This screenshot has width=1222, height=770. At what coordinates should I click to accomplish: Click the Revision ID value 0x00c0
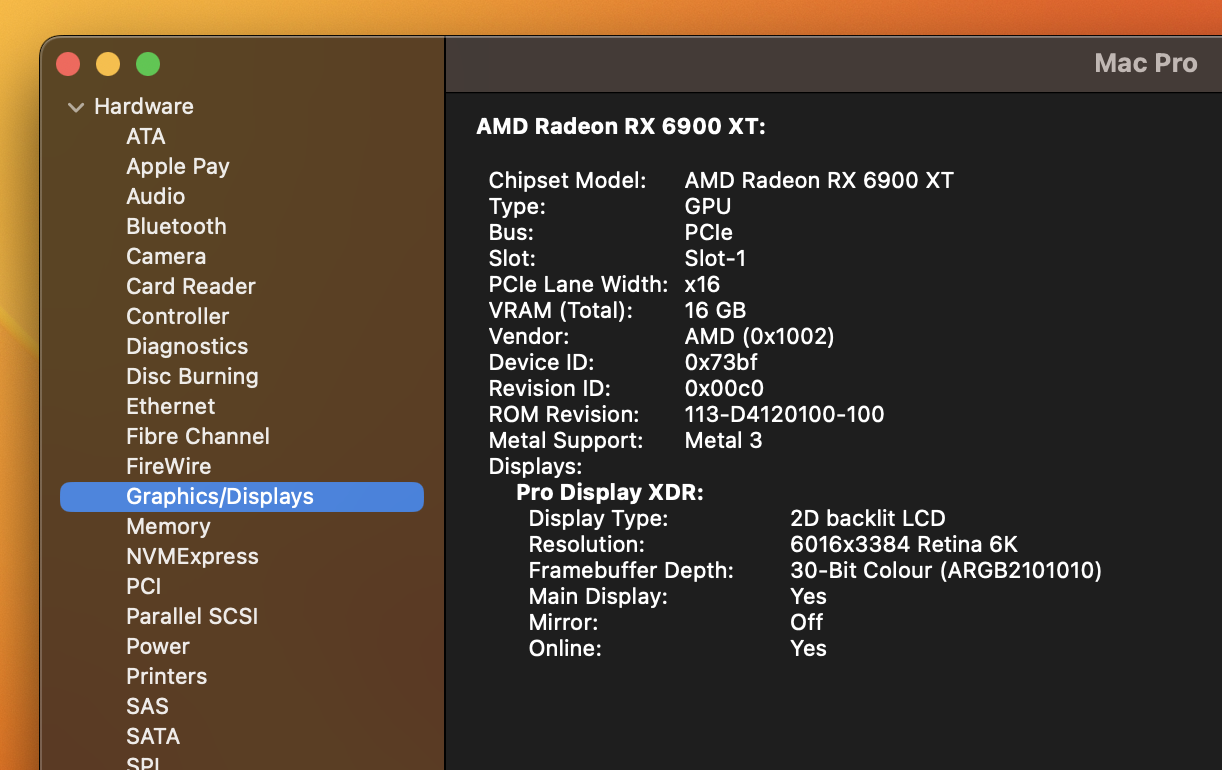[725, 388]
